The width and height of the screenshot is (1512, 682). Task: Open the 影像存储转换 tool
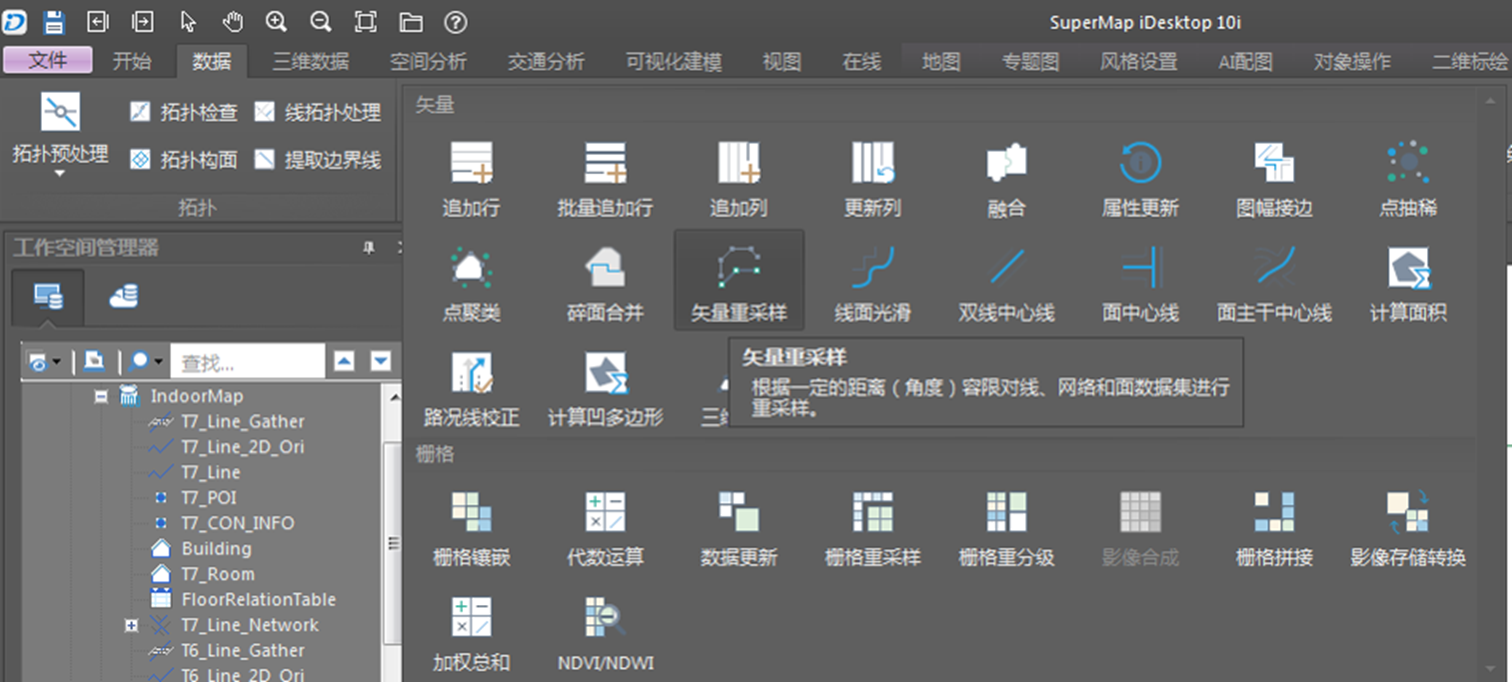coord(1408,528)
